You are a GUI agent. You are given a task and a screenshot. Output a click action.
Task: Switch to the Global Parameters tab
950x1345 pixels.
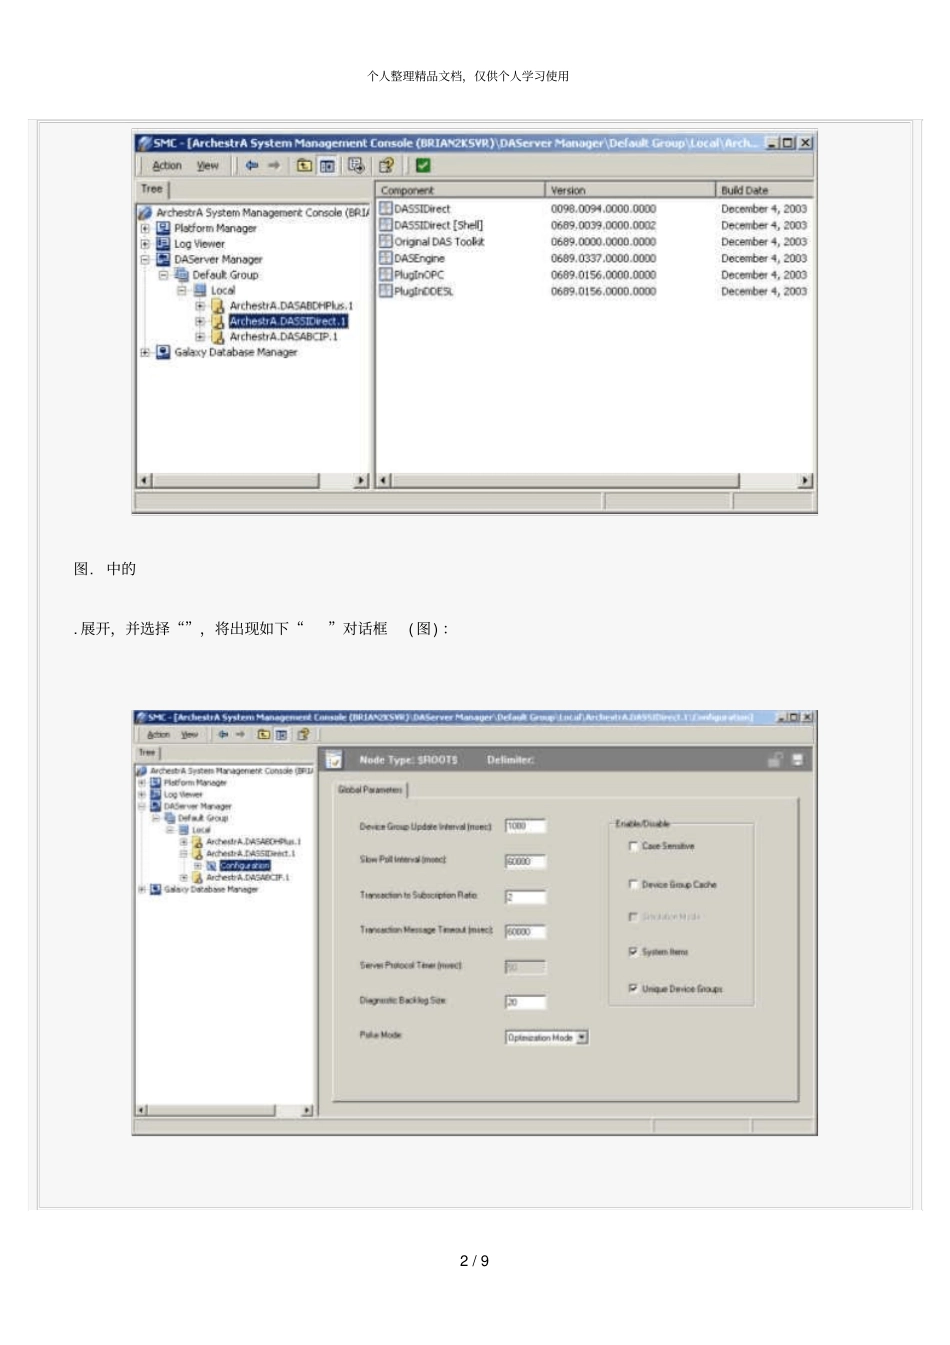coord(370,790)
